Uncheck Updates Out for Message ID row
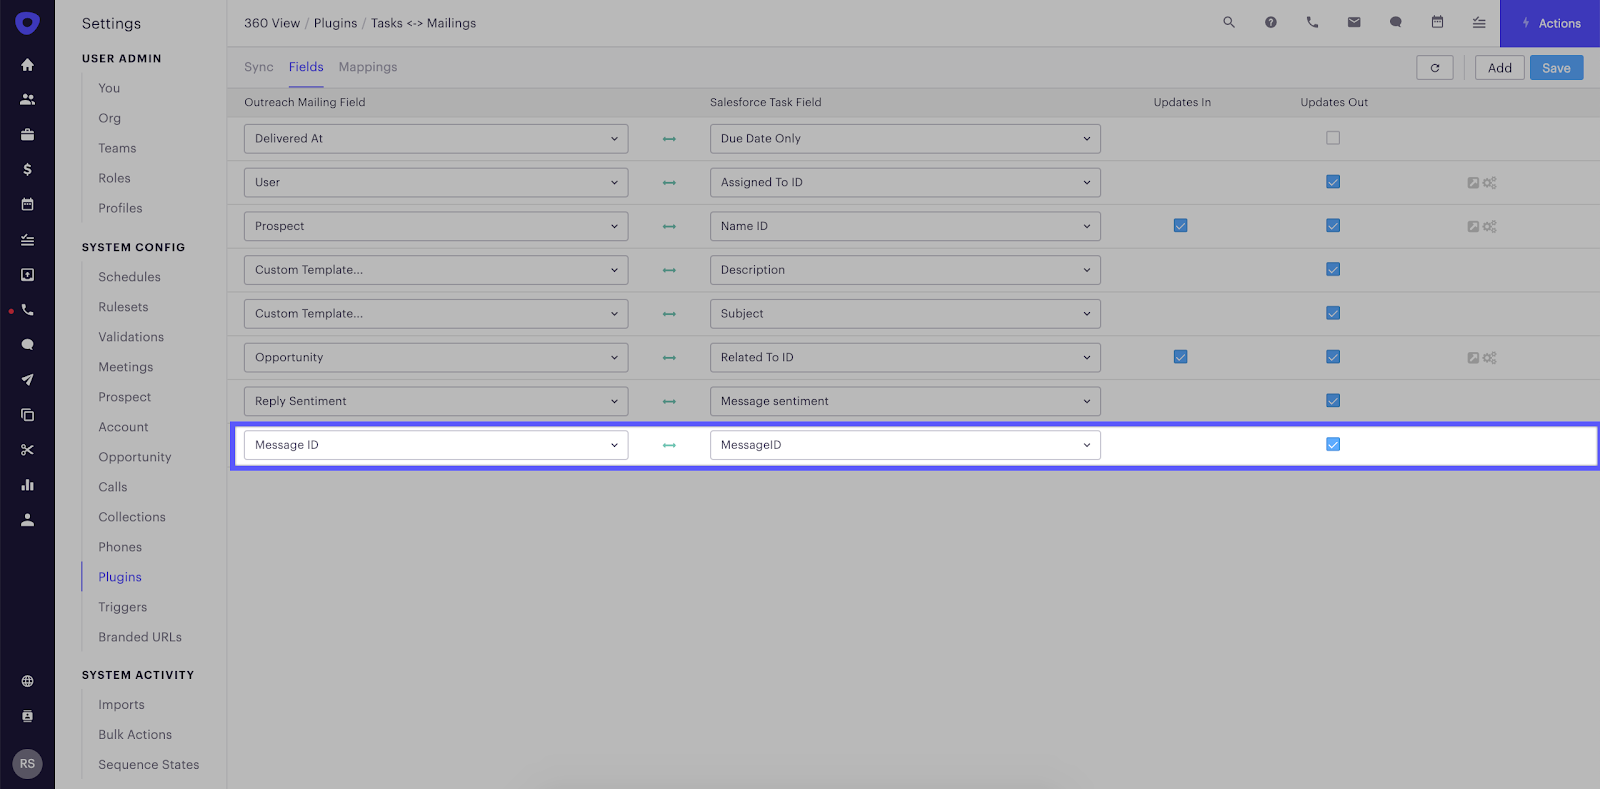Viewport: 1600px width, 789px height. [1333, 444]
